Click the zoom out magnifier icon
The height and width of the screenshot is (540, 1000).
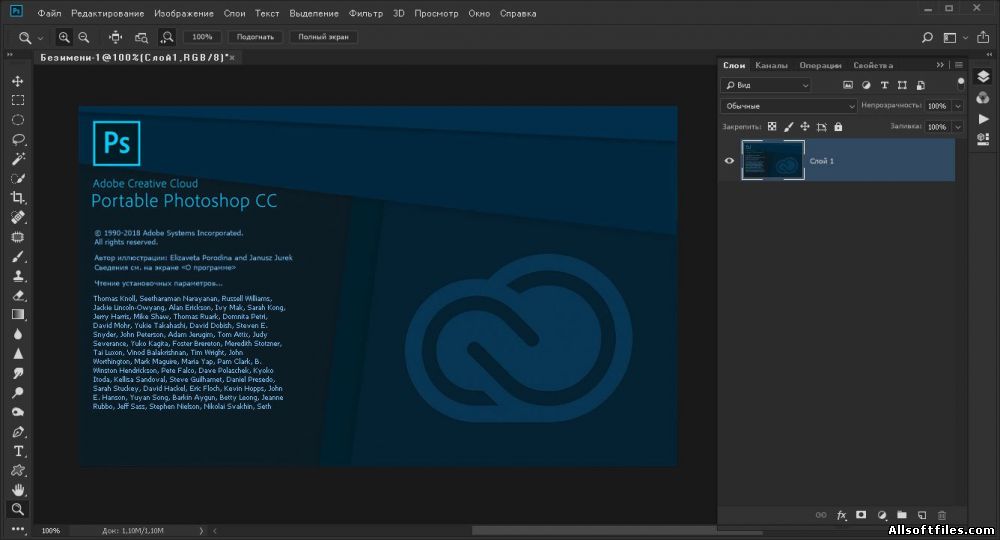[84, 37]
